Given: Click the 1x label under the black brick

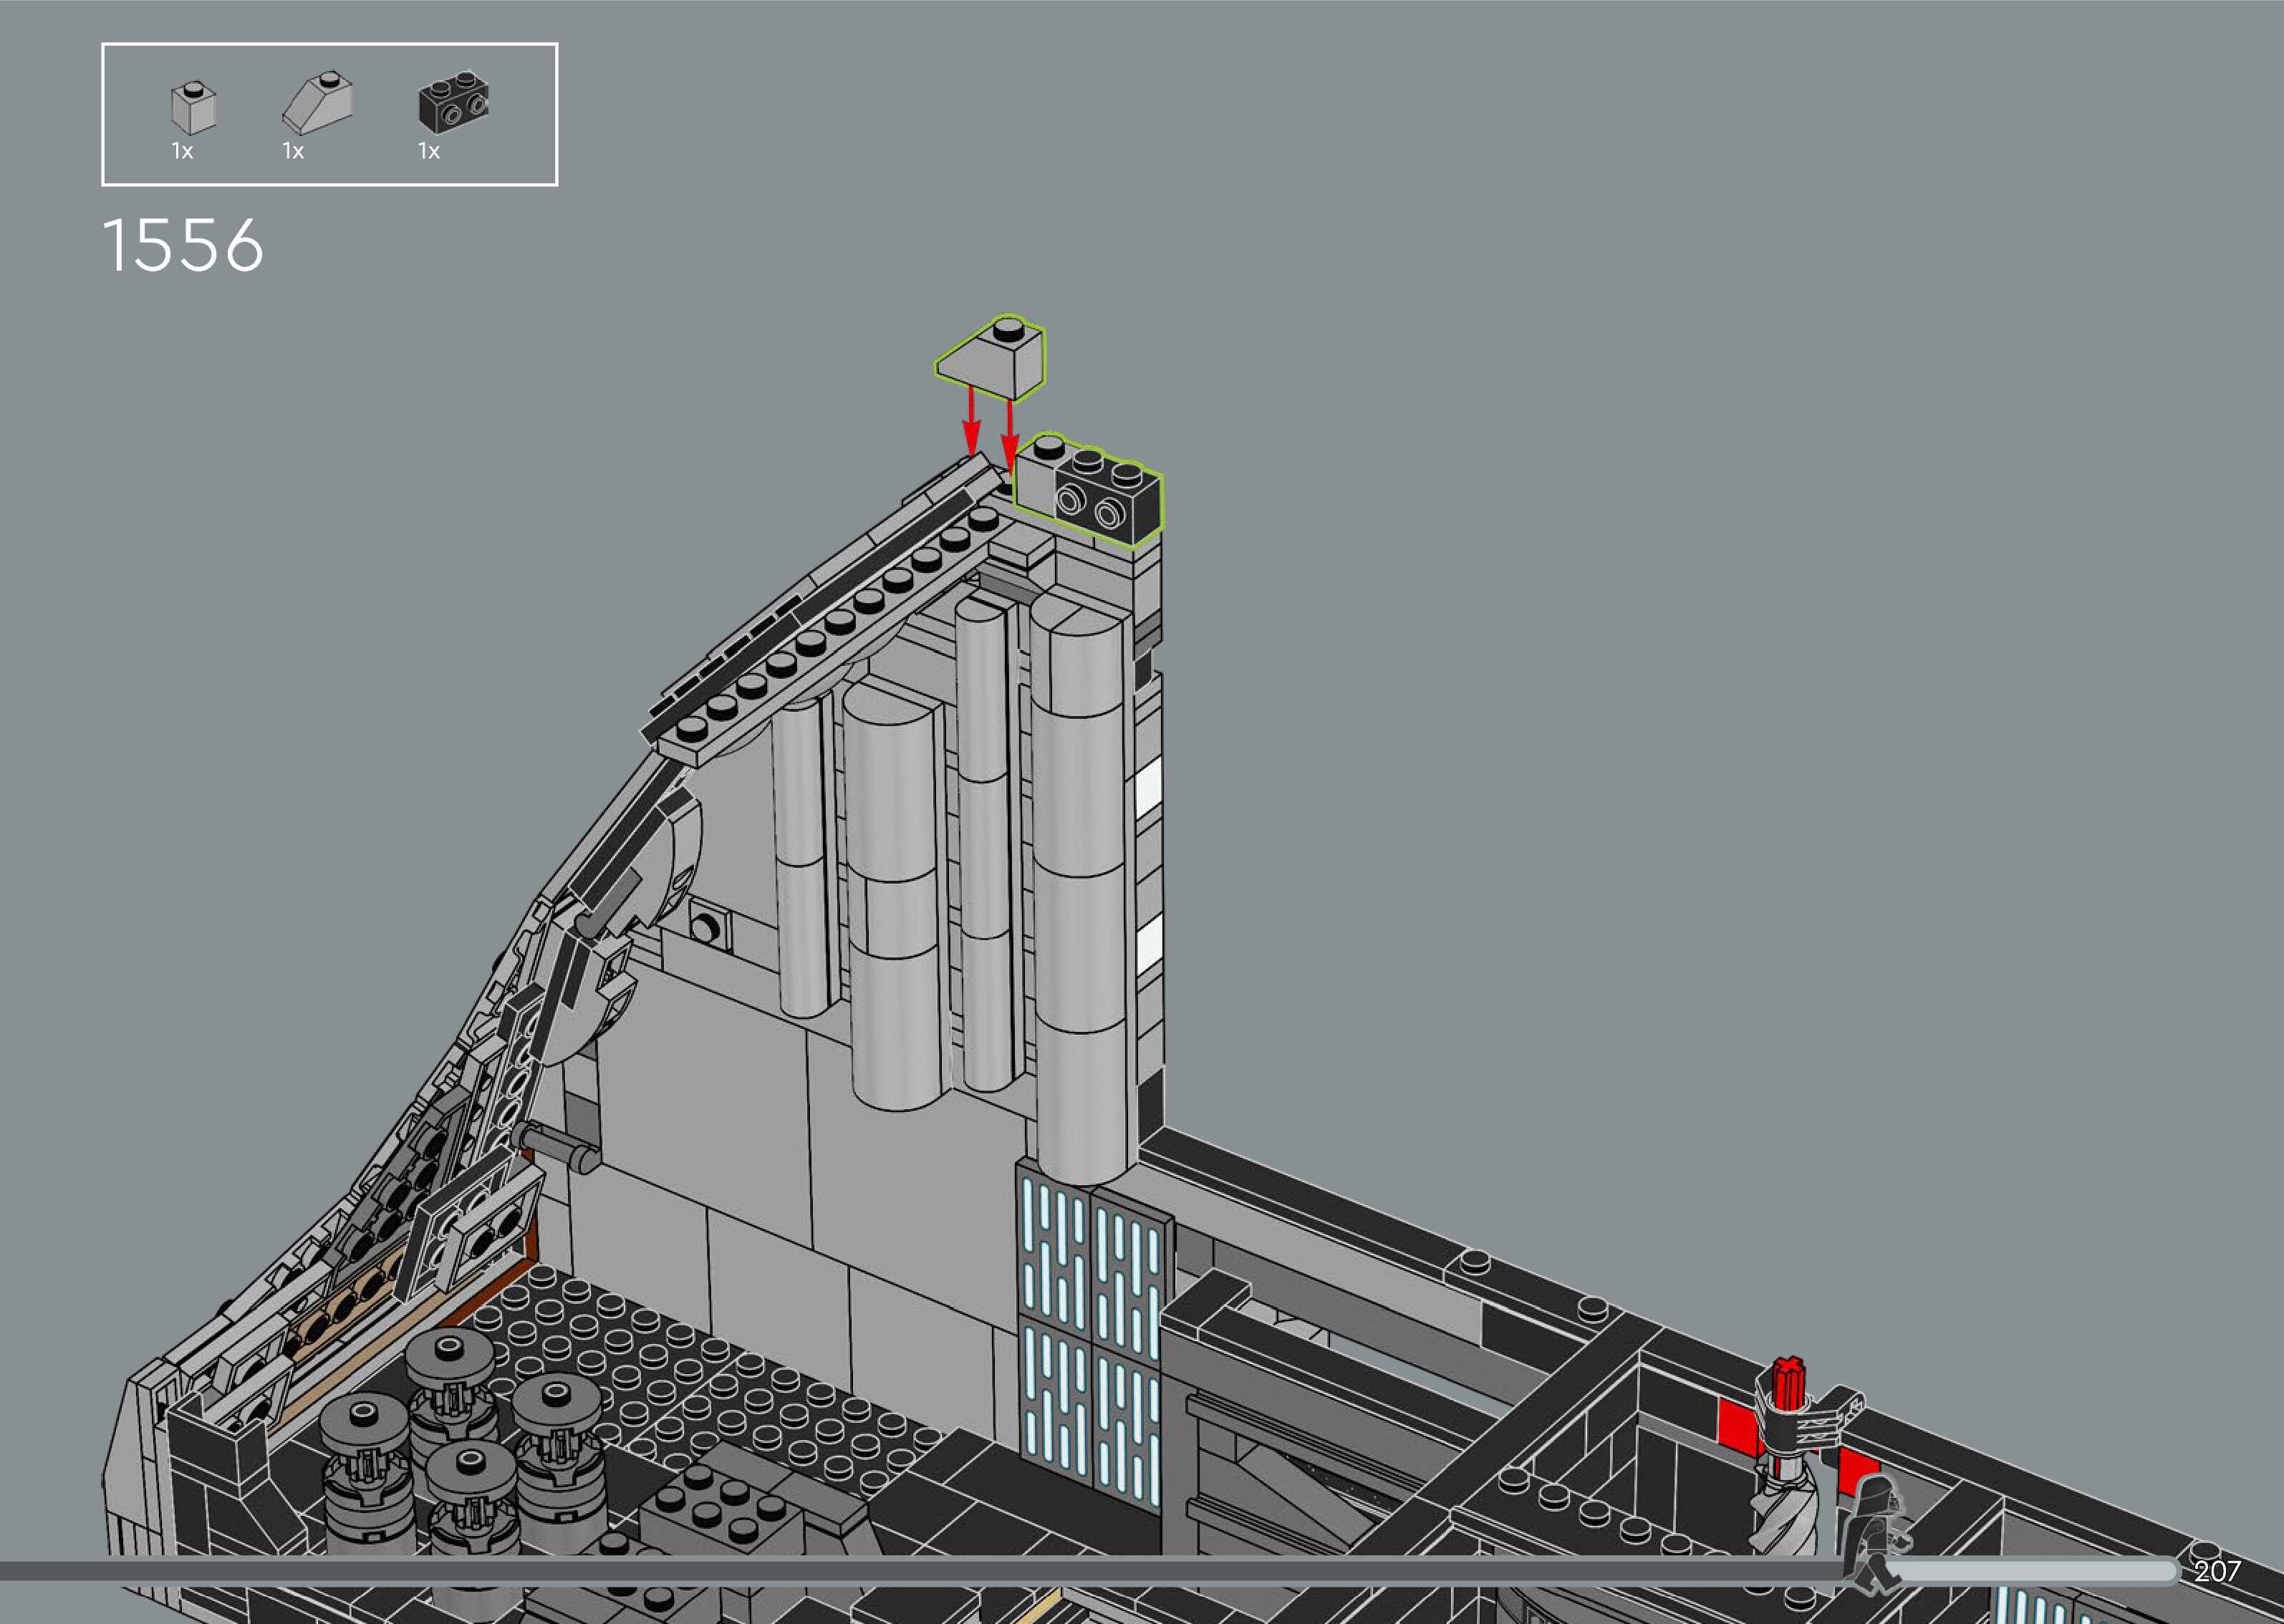Looking at the screenshot, I should click(429, 152).
